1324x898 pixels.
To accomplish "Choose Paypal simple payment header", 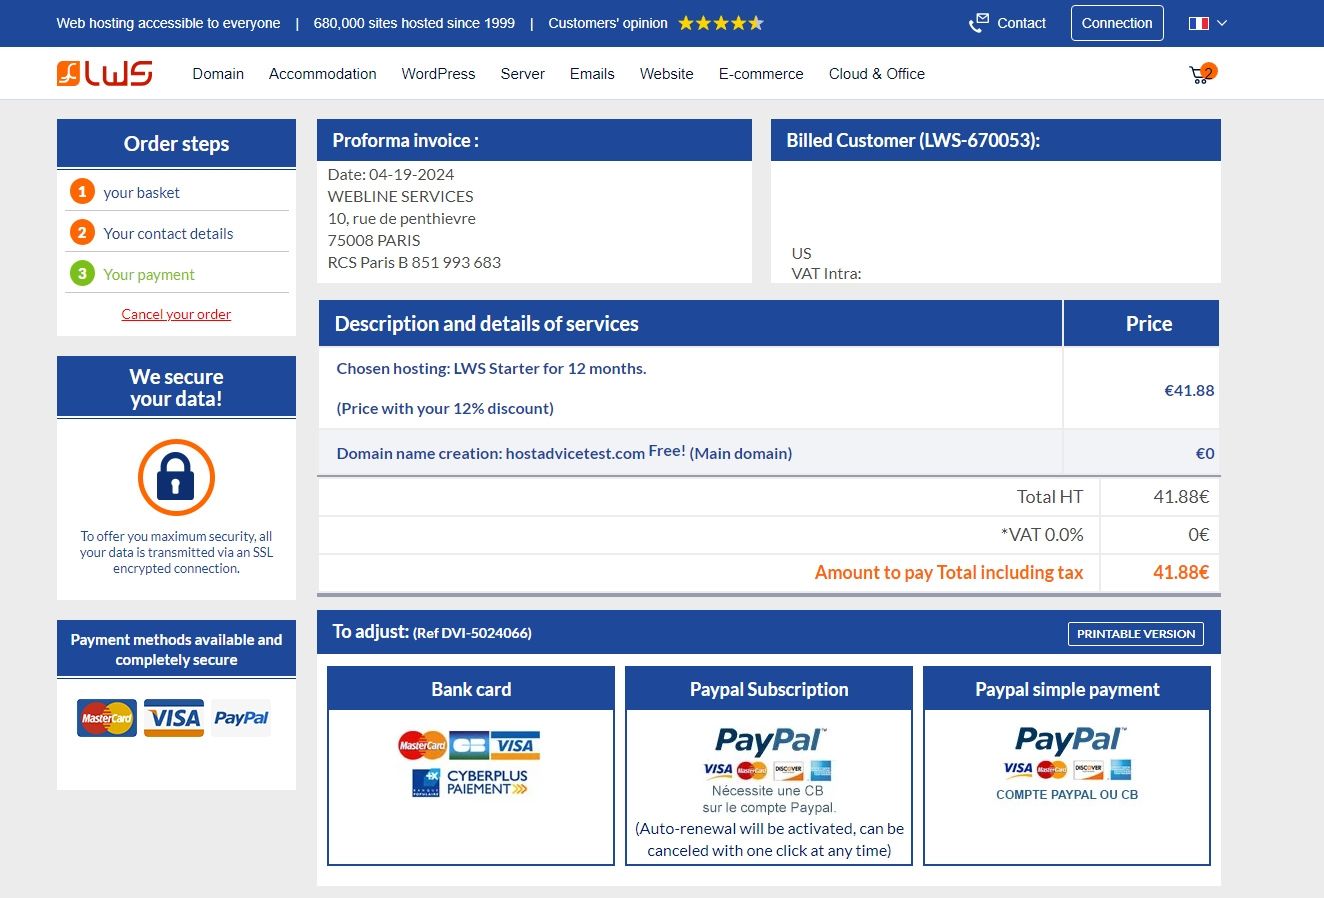I will click(x=1067, y=689).
